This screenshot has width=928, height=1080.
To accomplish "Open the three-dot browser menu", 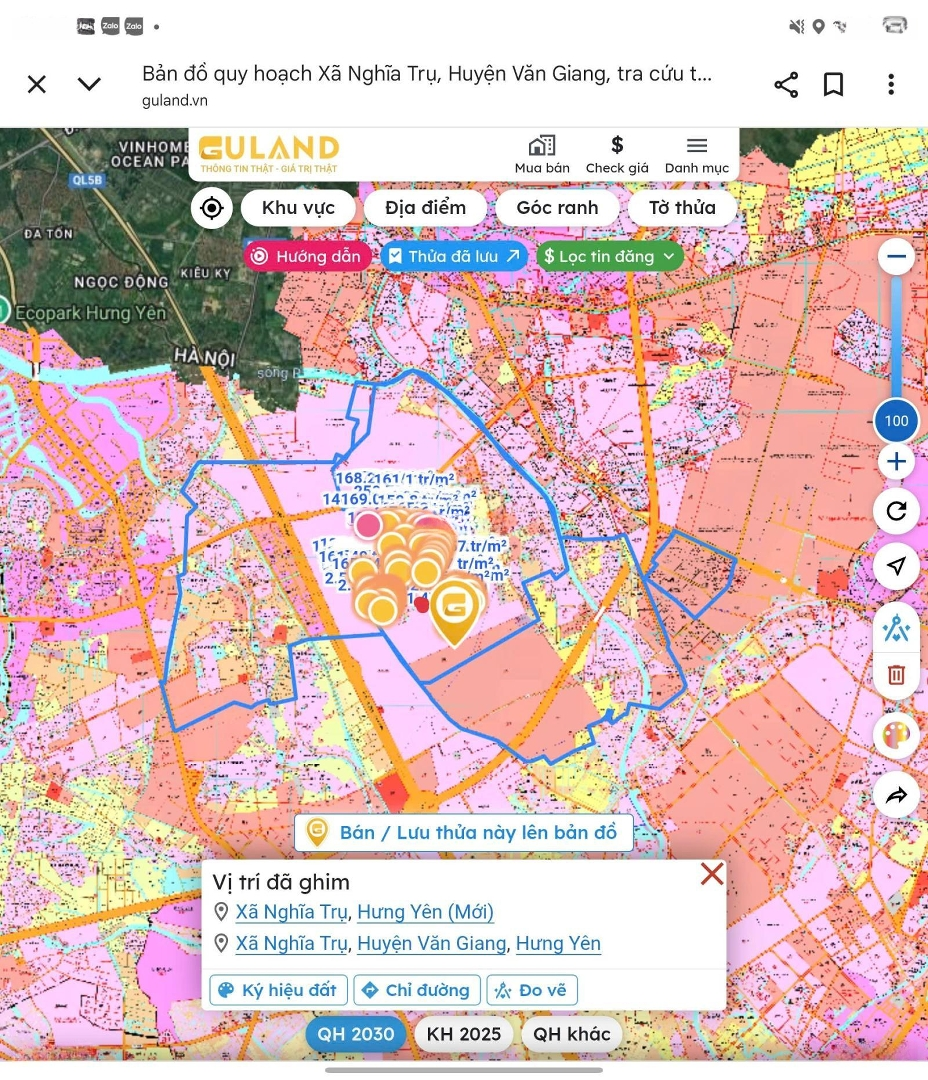I will point(890,85).
